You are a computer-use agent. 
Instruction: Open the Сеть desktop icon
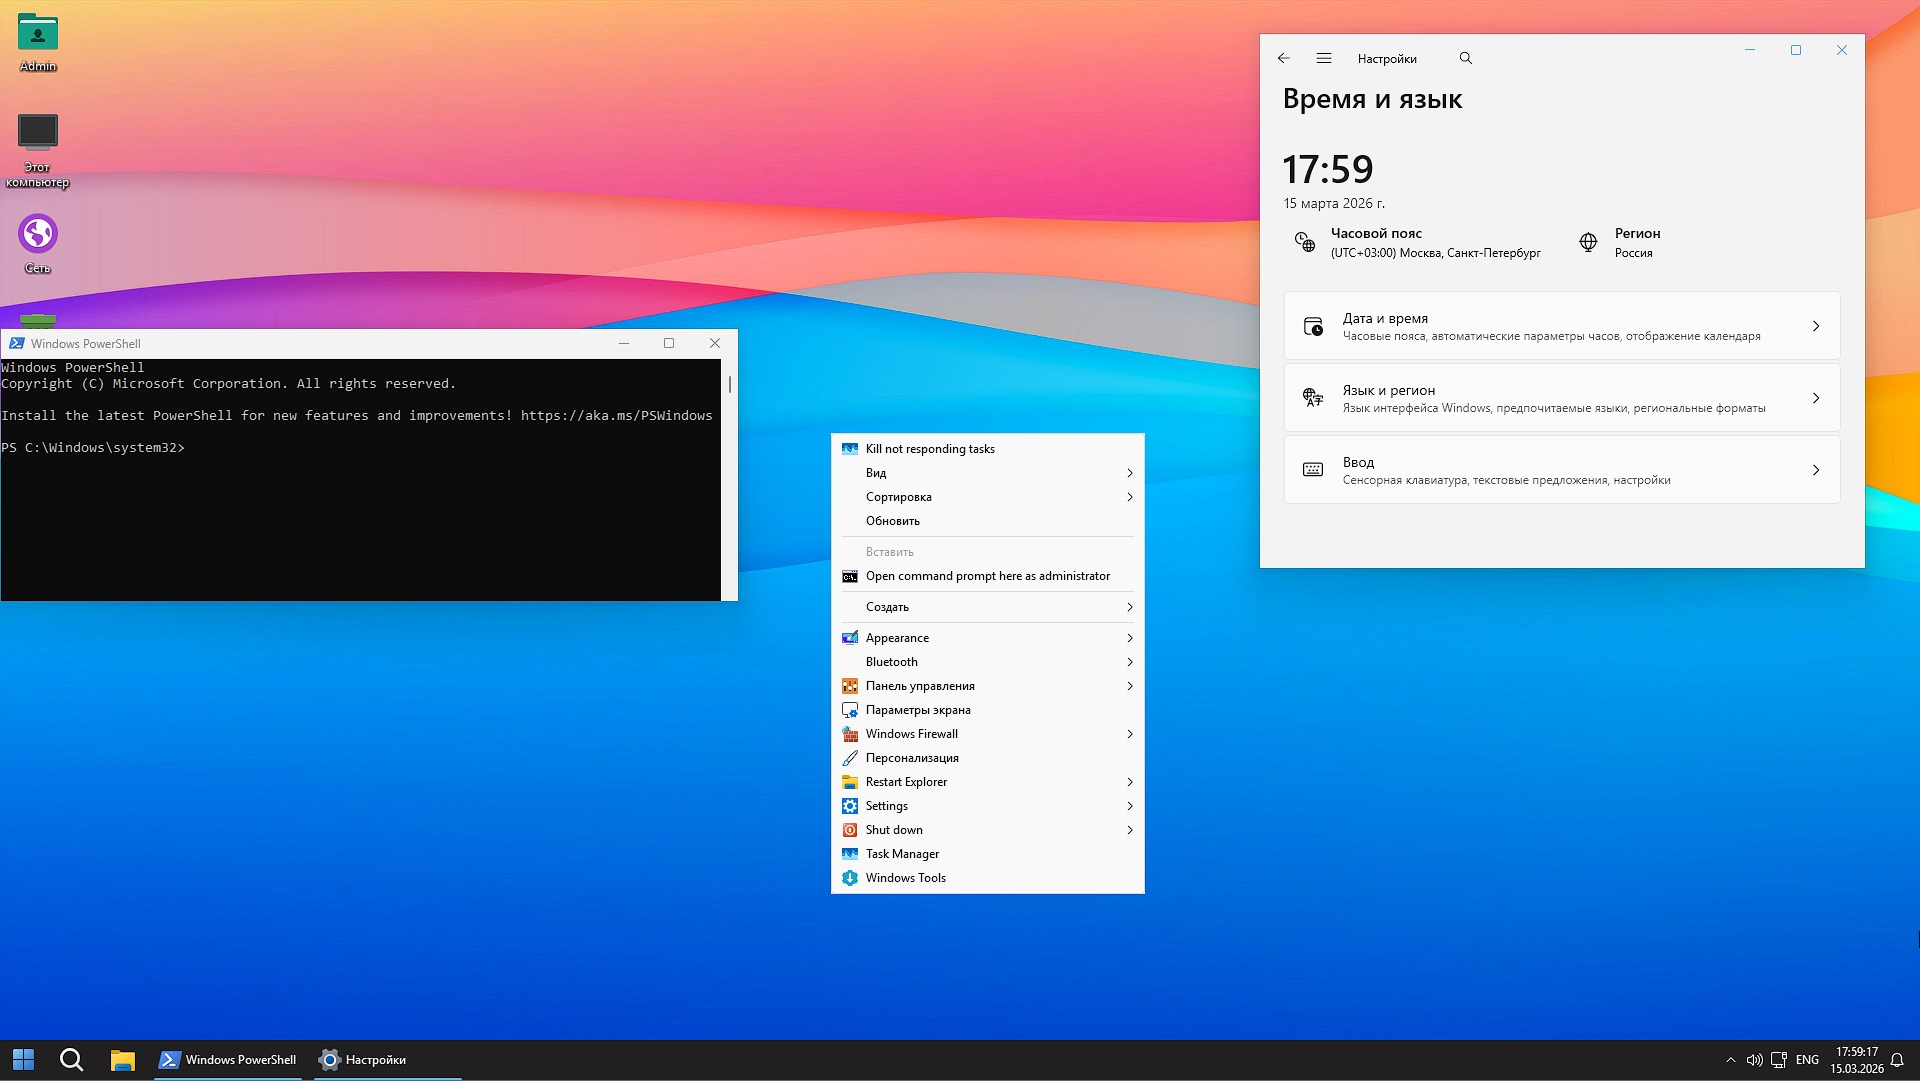[x=38, y=232]
